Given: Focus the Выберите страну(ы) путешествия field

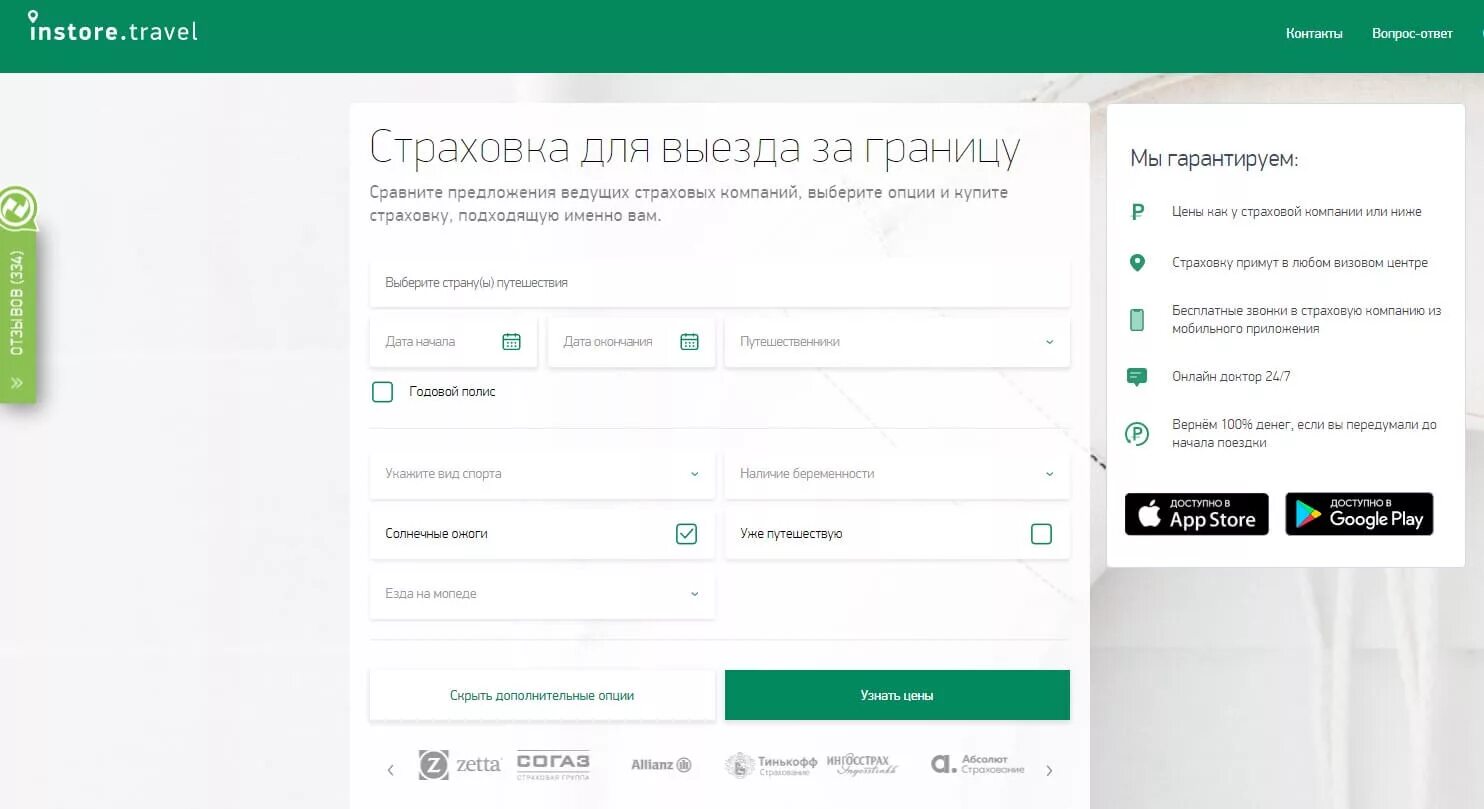Looking at the screenshot, I should coord(720,283).
